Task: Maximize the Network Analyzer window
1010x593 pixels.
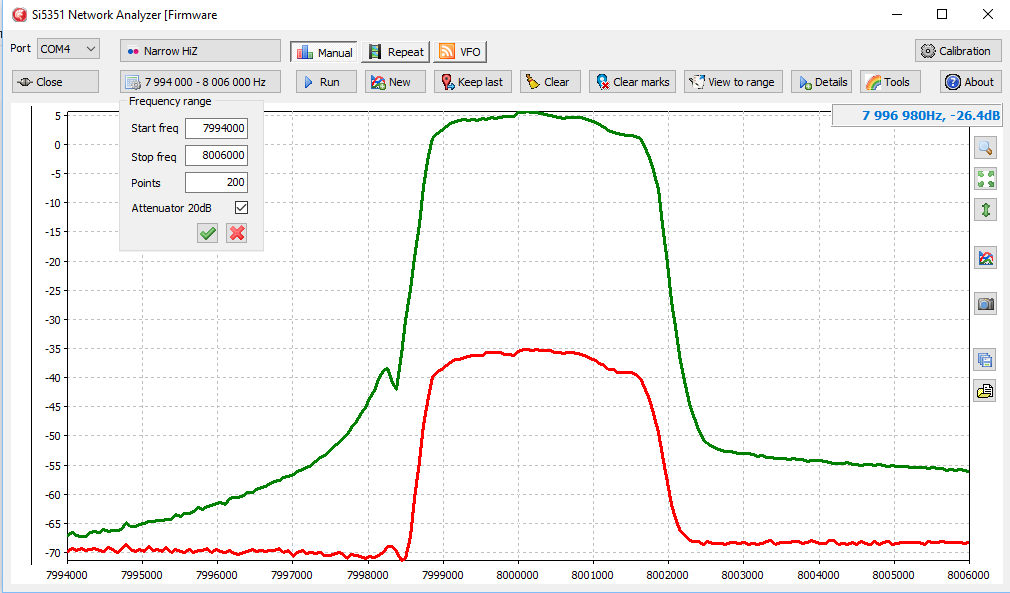Action: 942,14
